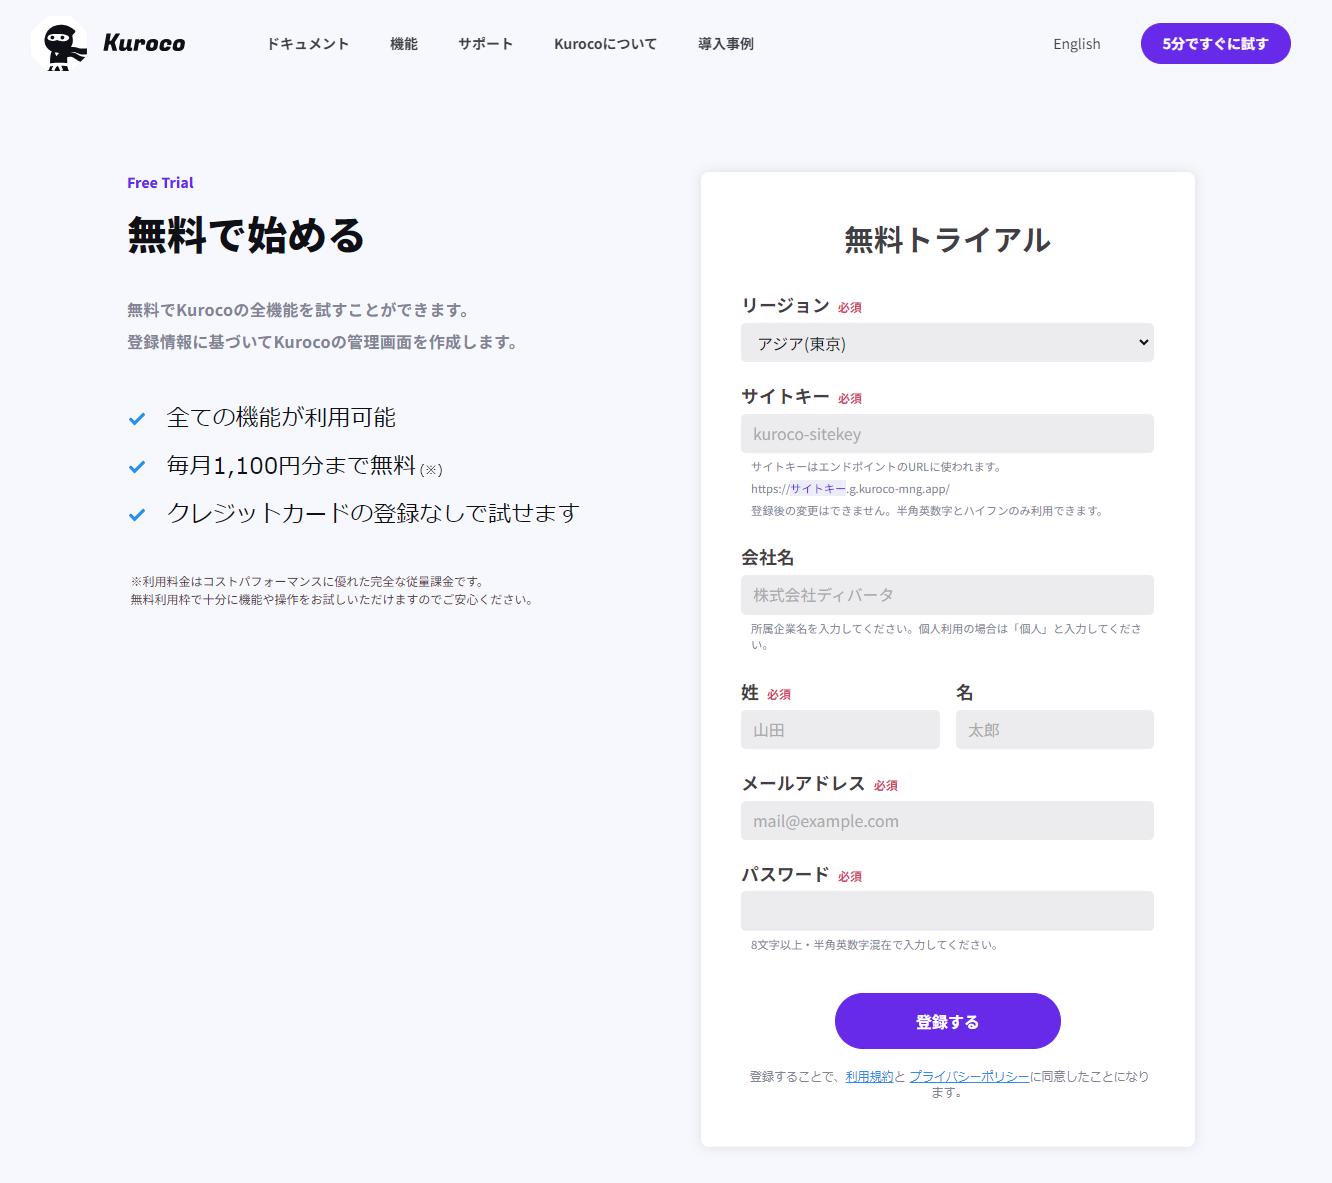Click the highlighted サイトキー in the URL hint
The width and height of the screenshot is (1332, 1183).
(818, 489)
